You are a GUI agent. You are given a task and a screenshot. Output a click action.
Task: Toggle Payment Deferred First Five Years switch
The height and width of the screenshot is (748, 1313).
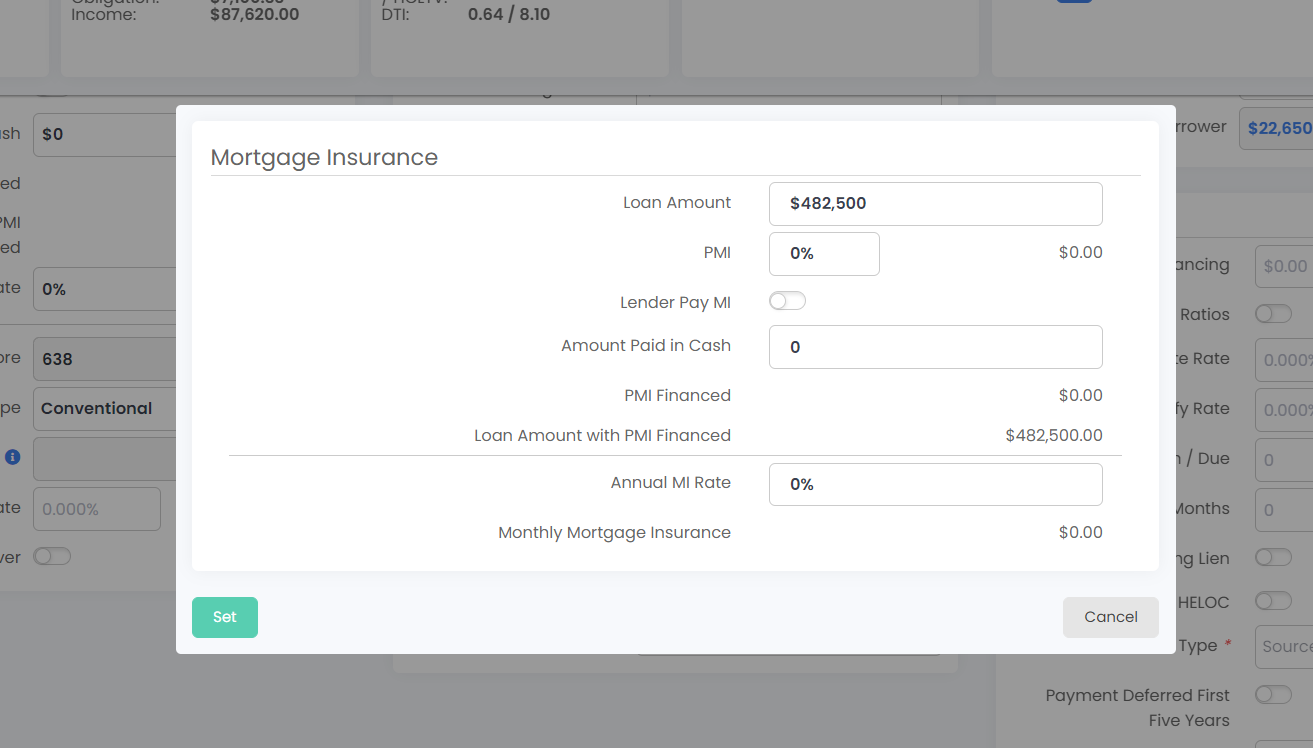point(1273,694)
